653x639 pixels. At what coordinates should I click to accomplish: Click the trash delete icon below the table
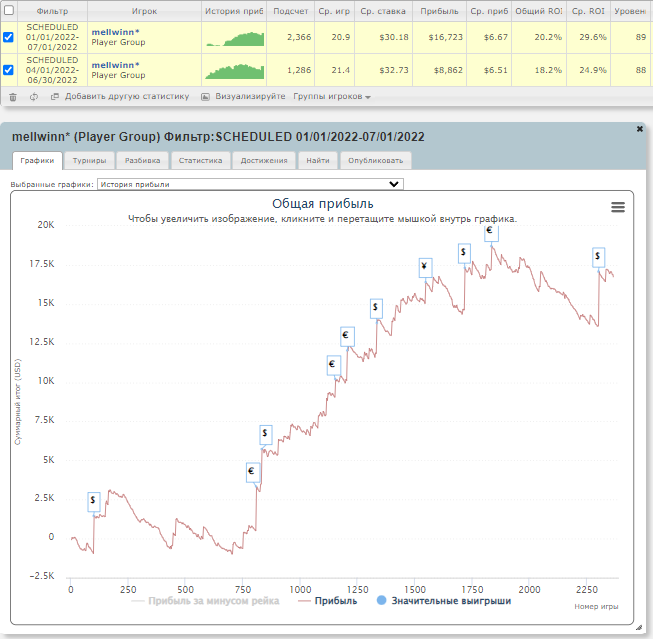click(x=13, y=97)
